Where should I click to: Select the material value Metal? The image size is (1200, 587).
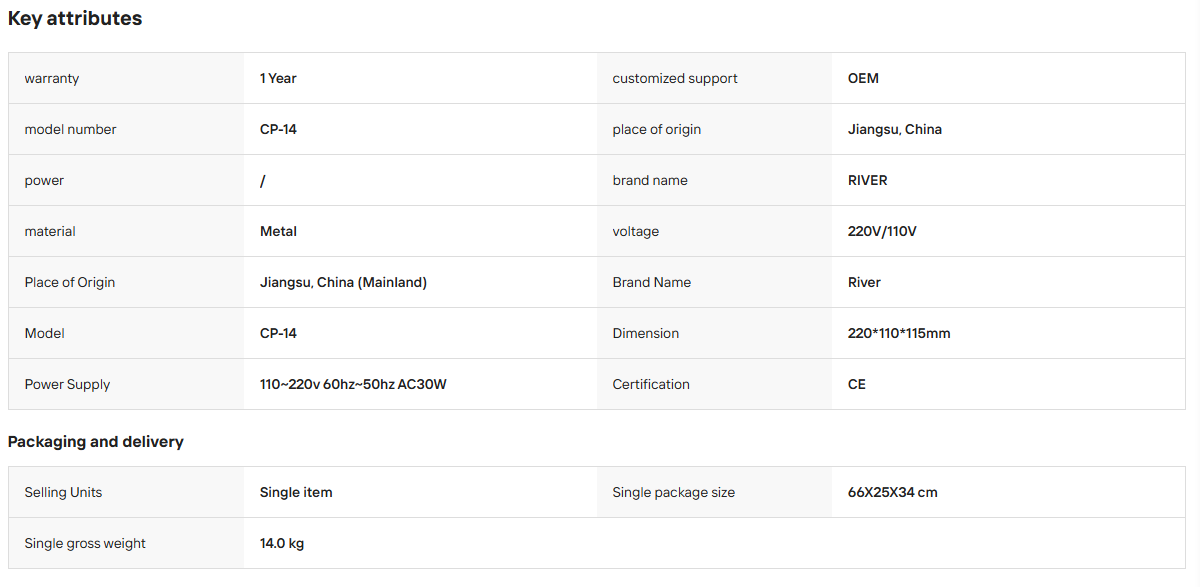(278, 231)
